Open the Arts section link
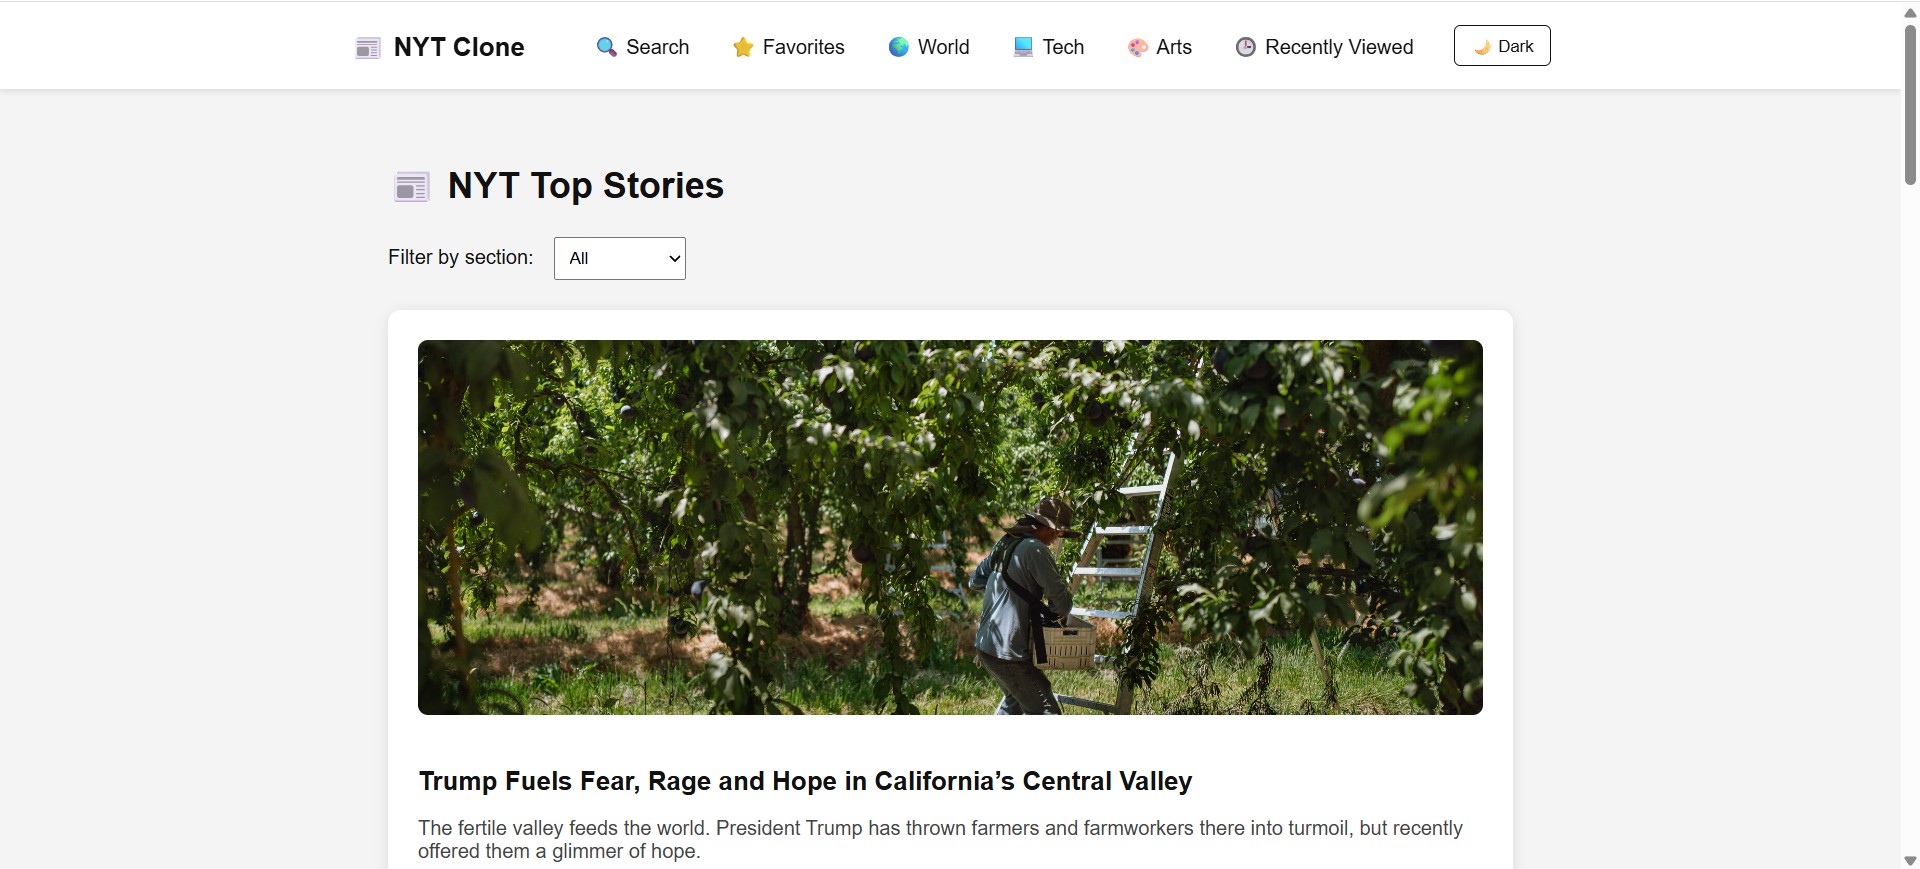This screenshot has height=869, width=1920. (1174, 47)
